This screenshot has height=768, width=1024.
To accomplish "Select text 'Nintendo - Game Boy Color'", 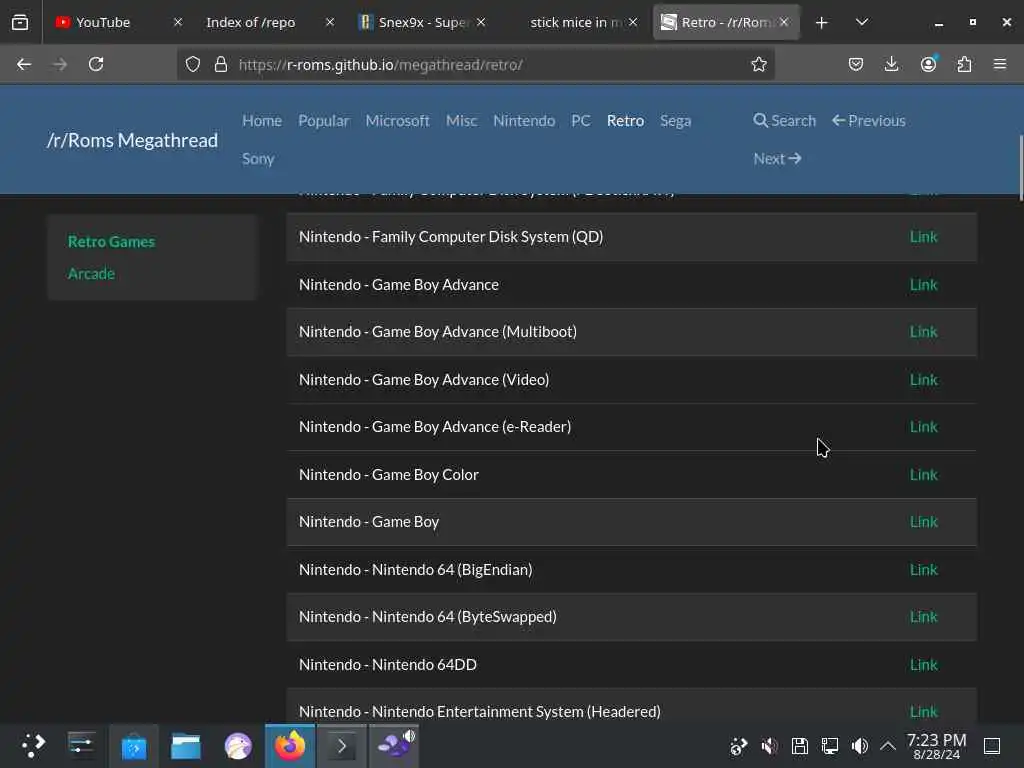I will click(389, 475).
